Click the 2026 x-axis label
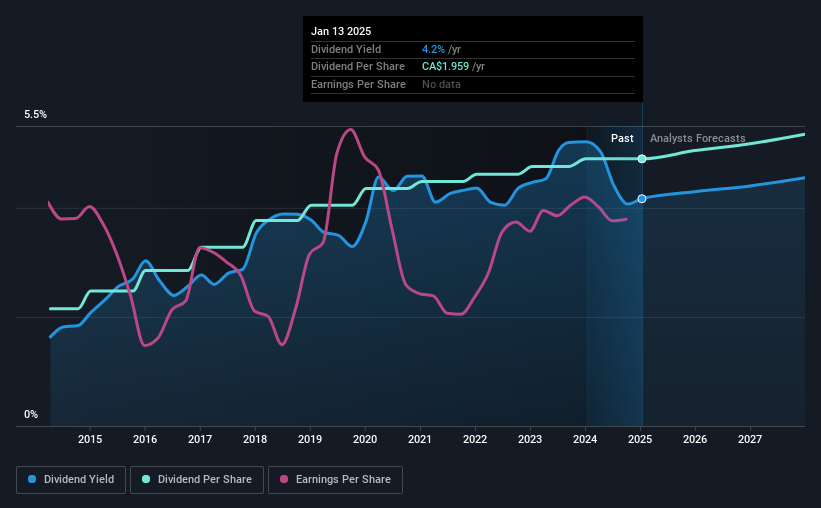Image resolution: width=821 pixels, height=508 pixels. 695,439
